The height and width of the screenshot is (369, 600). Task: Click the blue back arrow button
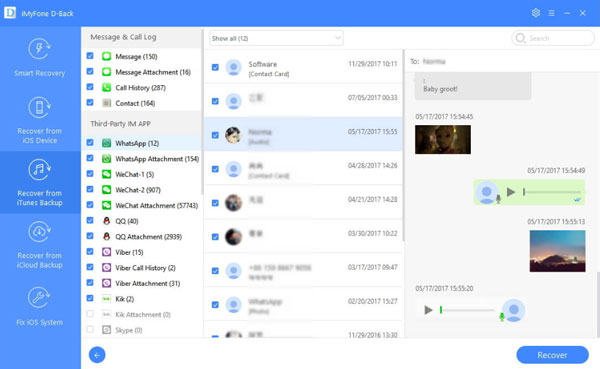coord(97,355)
